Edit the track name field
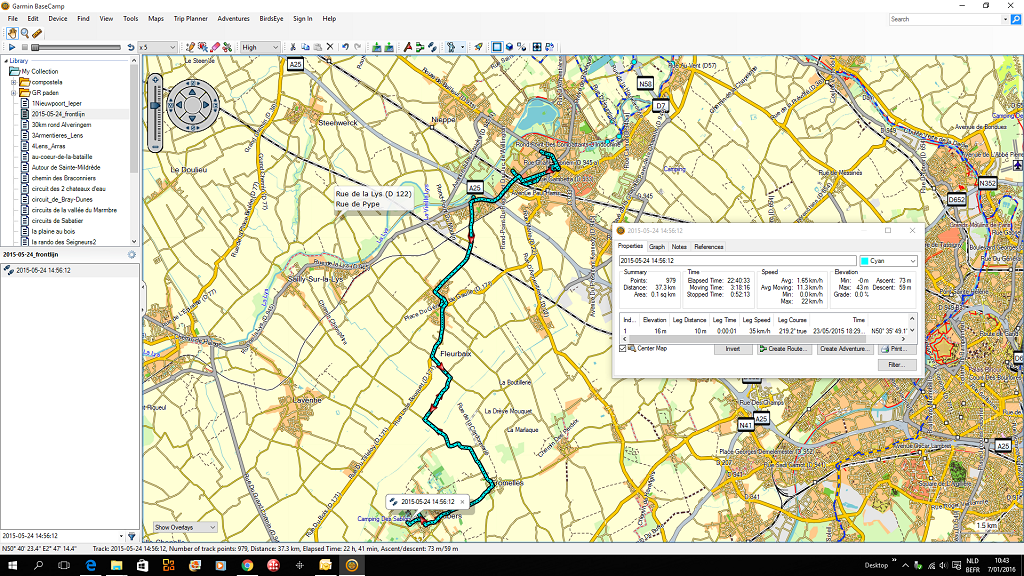The height and width of the screenshot is (576, 1024). [737, 261]
